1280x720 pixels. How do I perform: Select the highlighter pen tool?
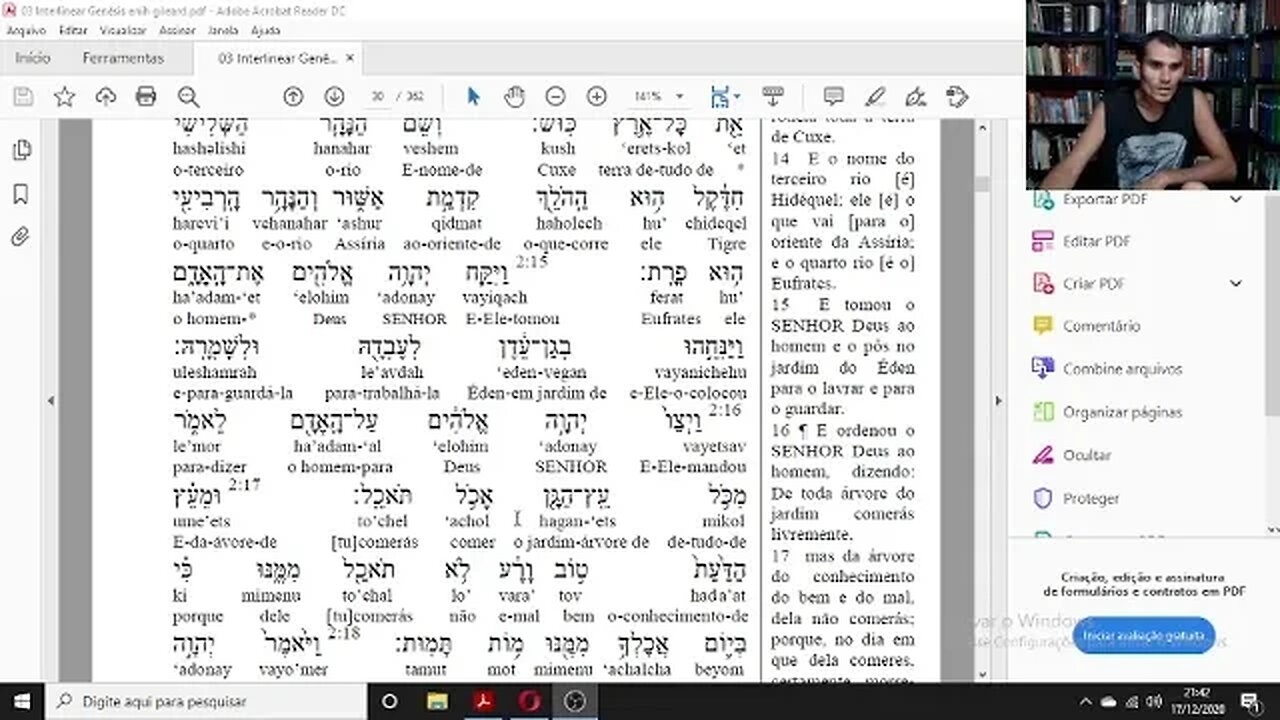click(x=875, y=96)
